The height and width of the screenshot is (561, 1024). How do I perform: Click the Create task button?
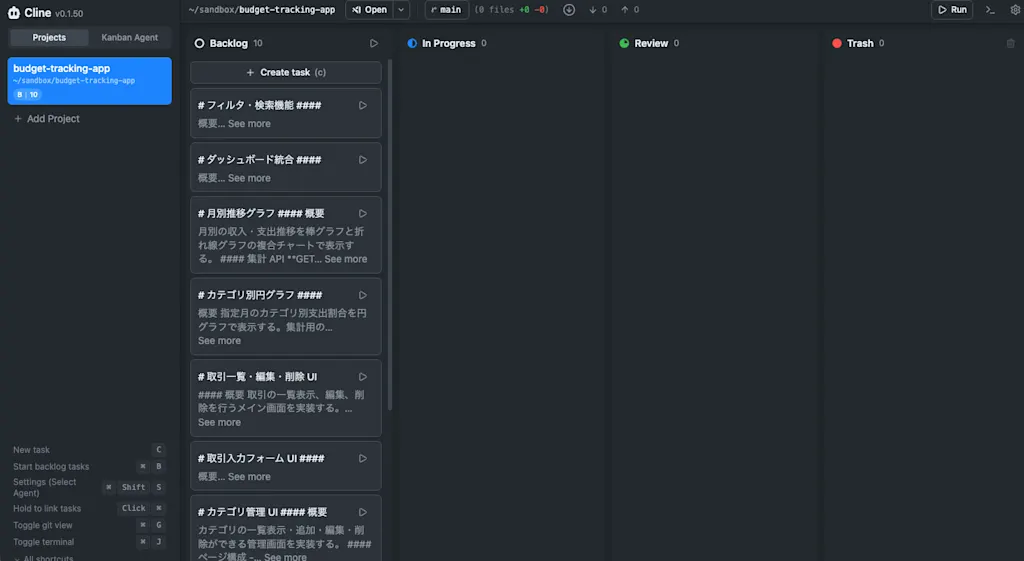tap(286, 72)
